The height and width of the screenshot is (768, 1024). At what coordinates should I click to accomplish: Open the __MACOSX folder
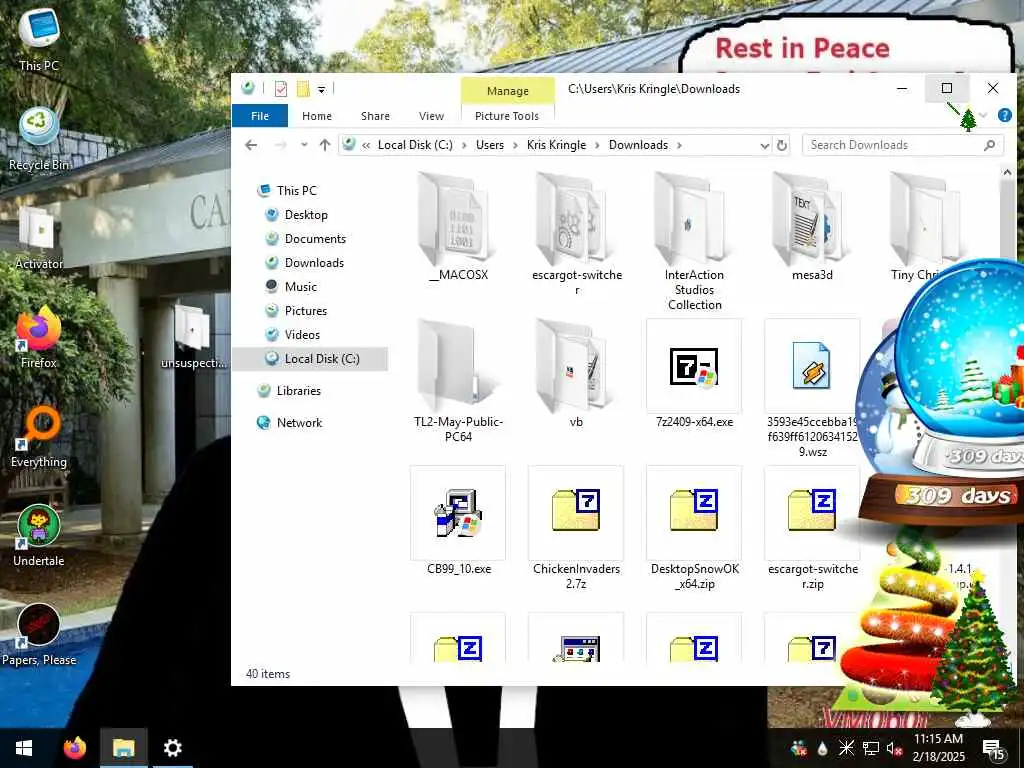pyautogui.click(x=458, y=227)
